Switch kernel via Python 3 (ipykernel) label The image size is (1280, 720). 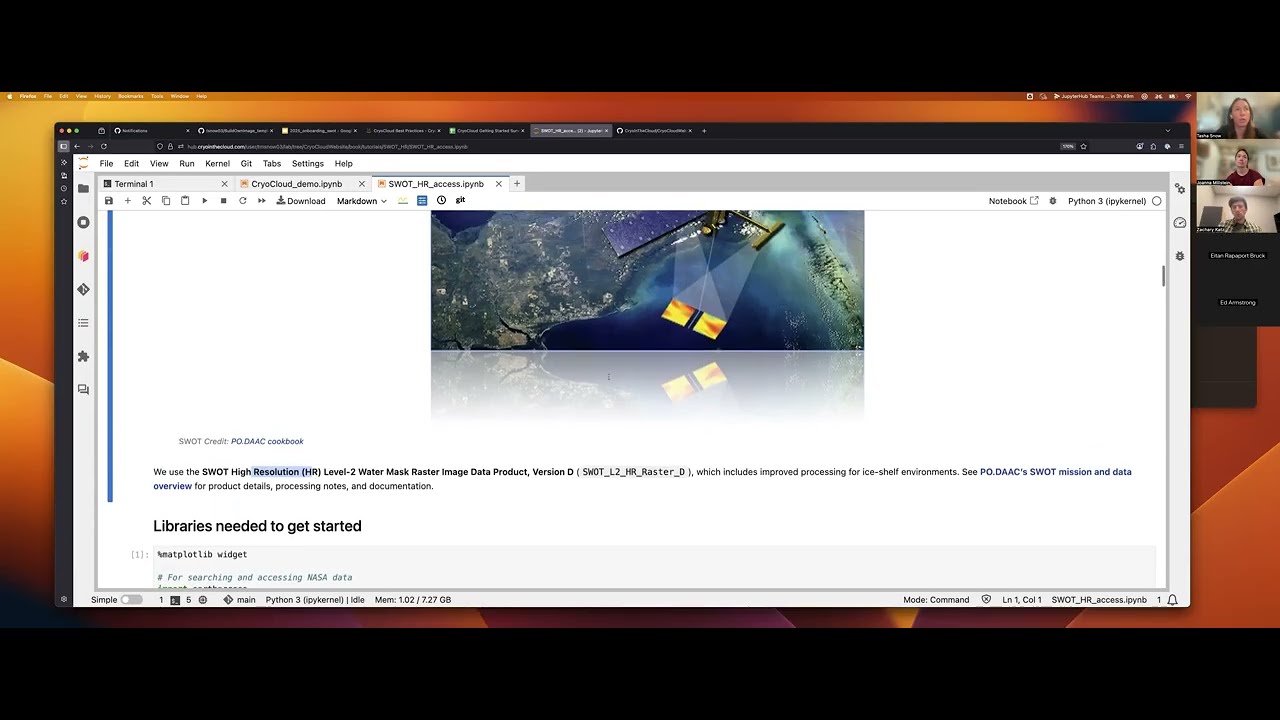click(x=1107, y=201)
